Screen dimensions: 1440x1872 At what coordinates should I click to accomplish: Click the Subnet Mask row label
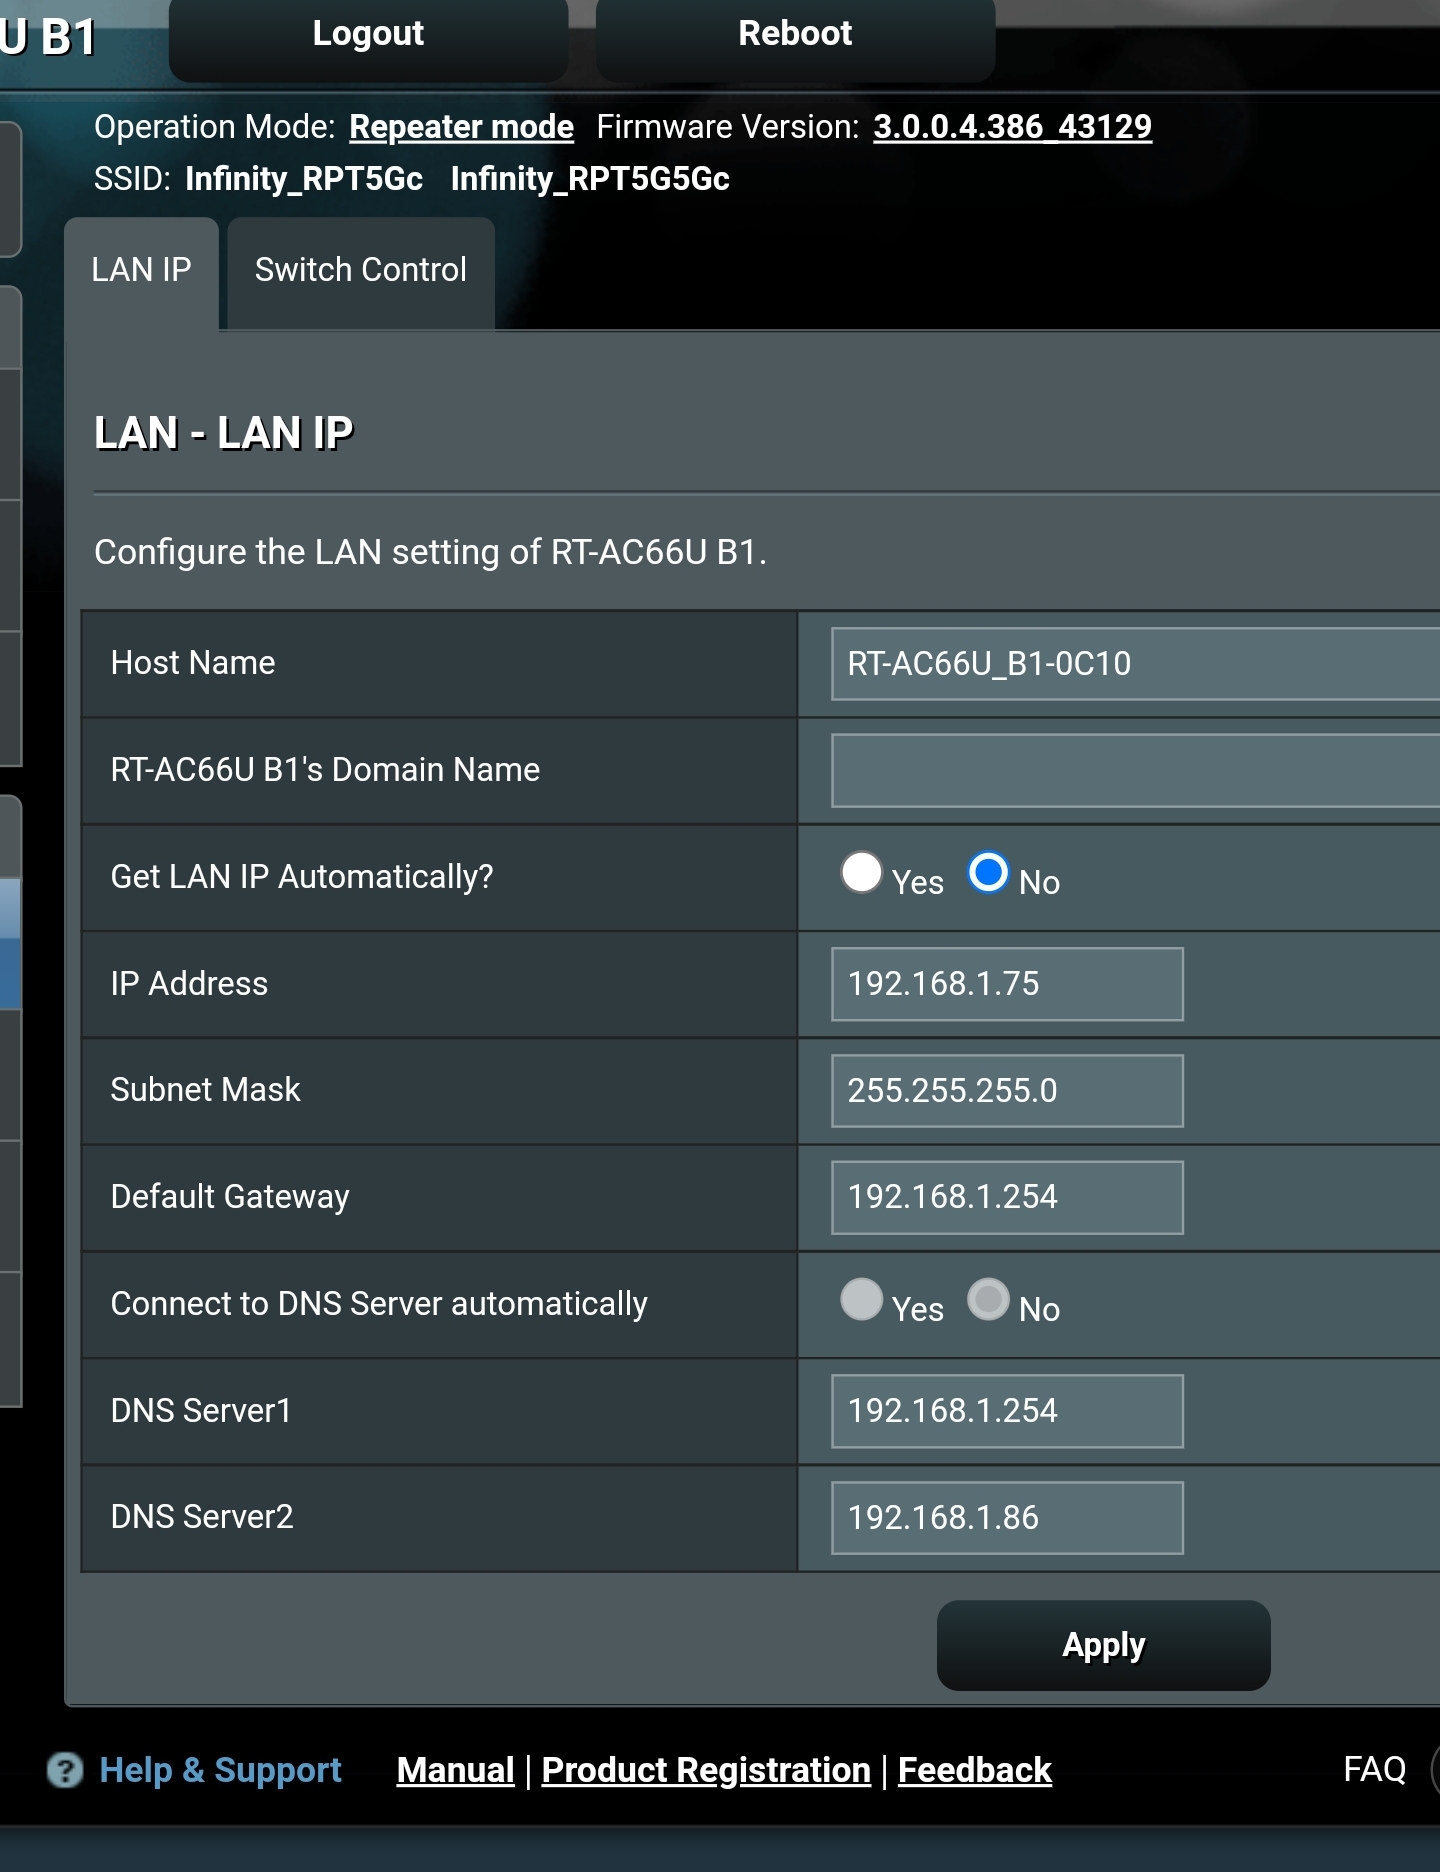(x=205, y=1090)
